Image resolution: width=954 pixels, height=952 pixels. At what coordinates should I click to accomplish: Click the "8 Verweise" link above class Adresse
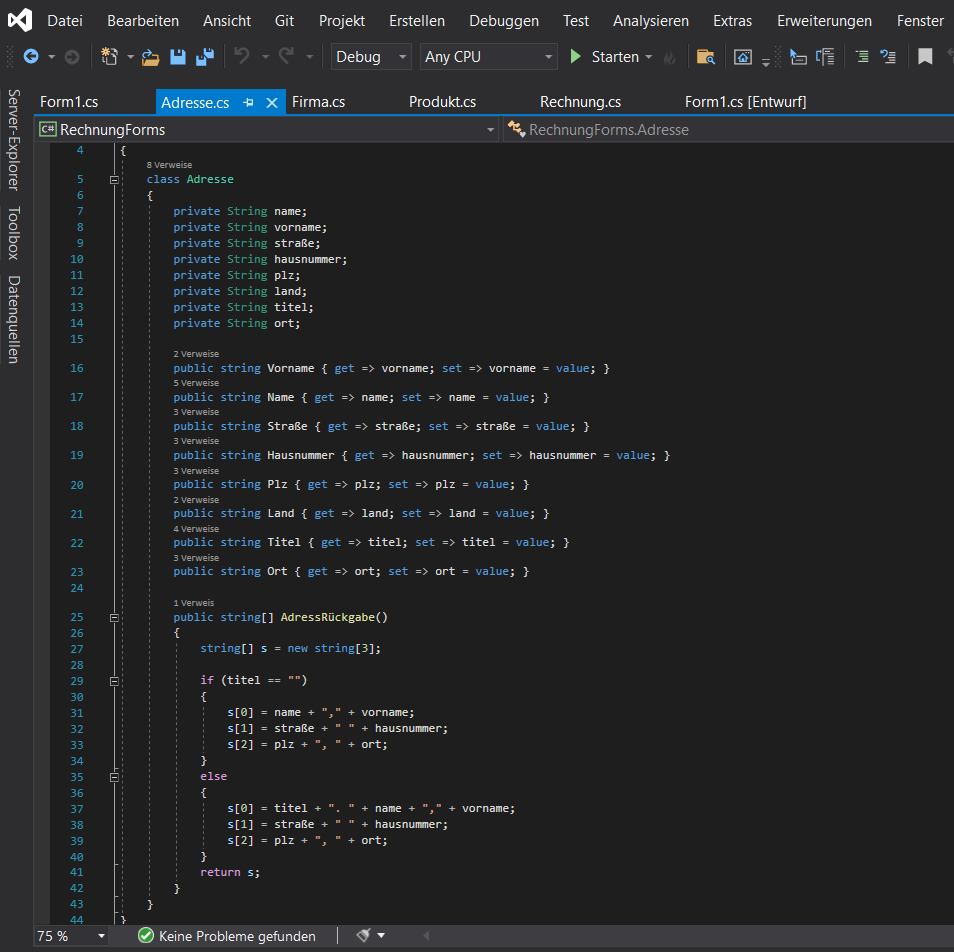coord(169,165)
